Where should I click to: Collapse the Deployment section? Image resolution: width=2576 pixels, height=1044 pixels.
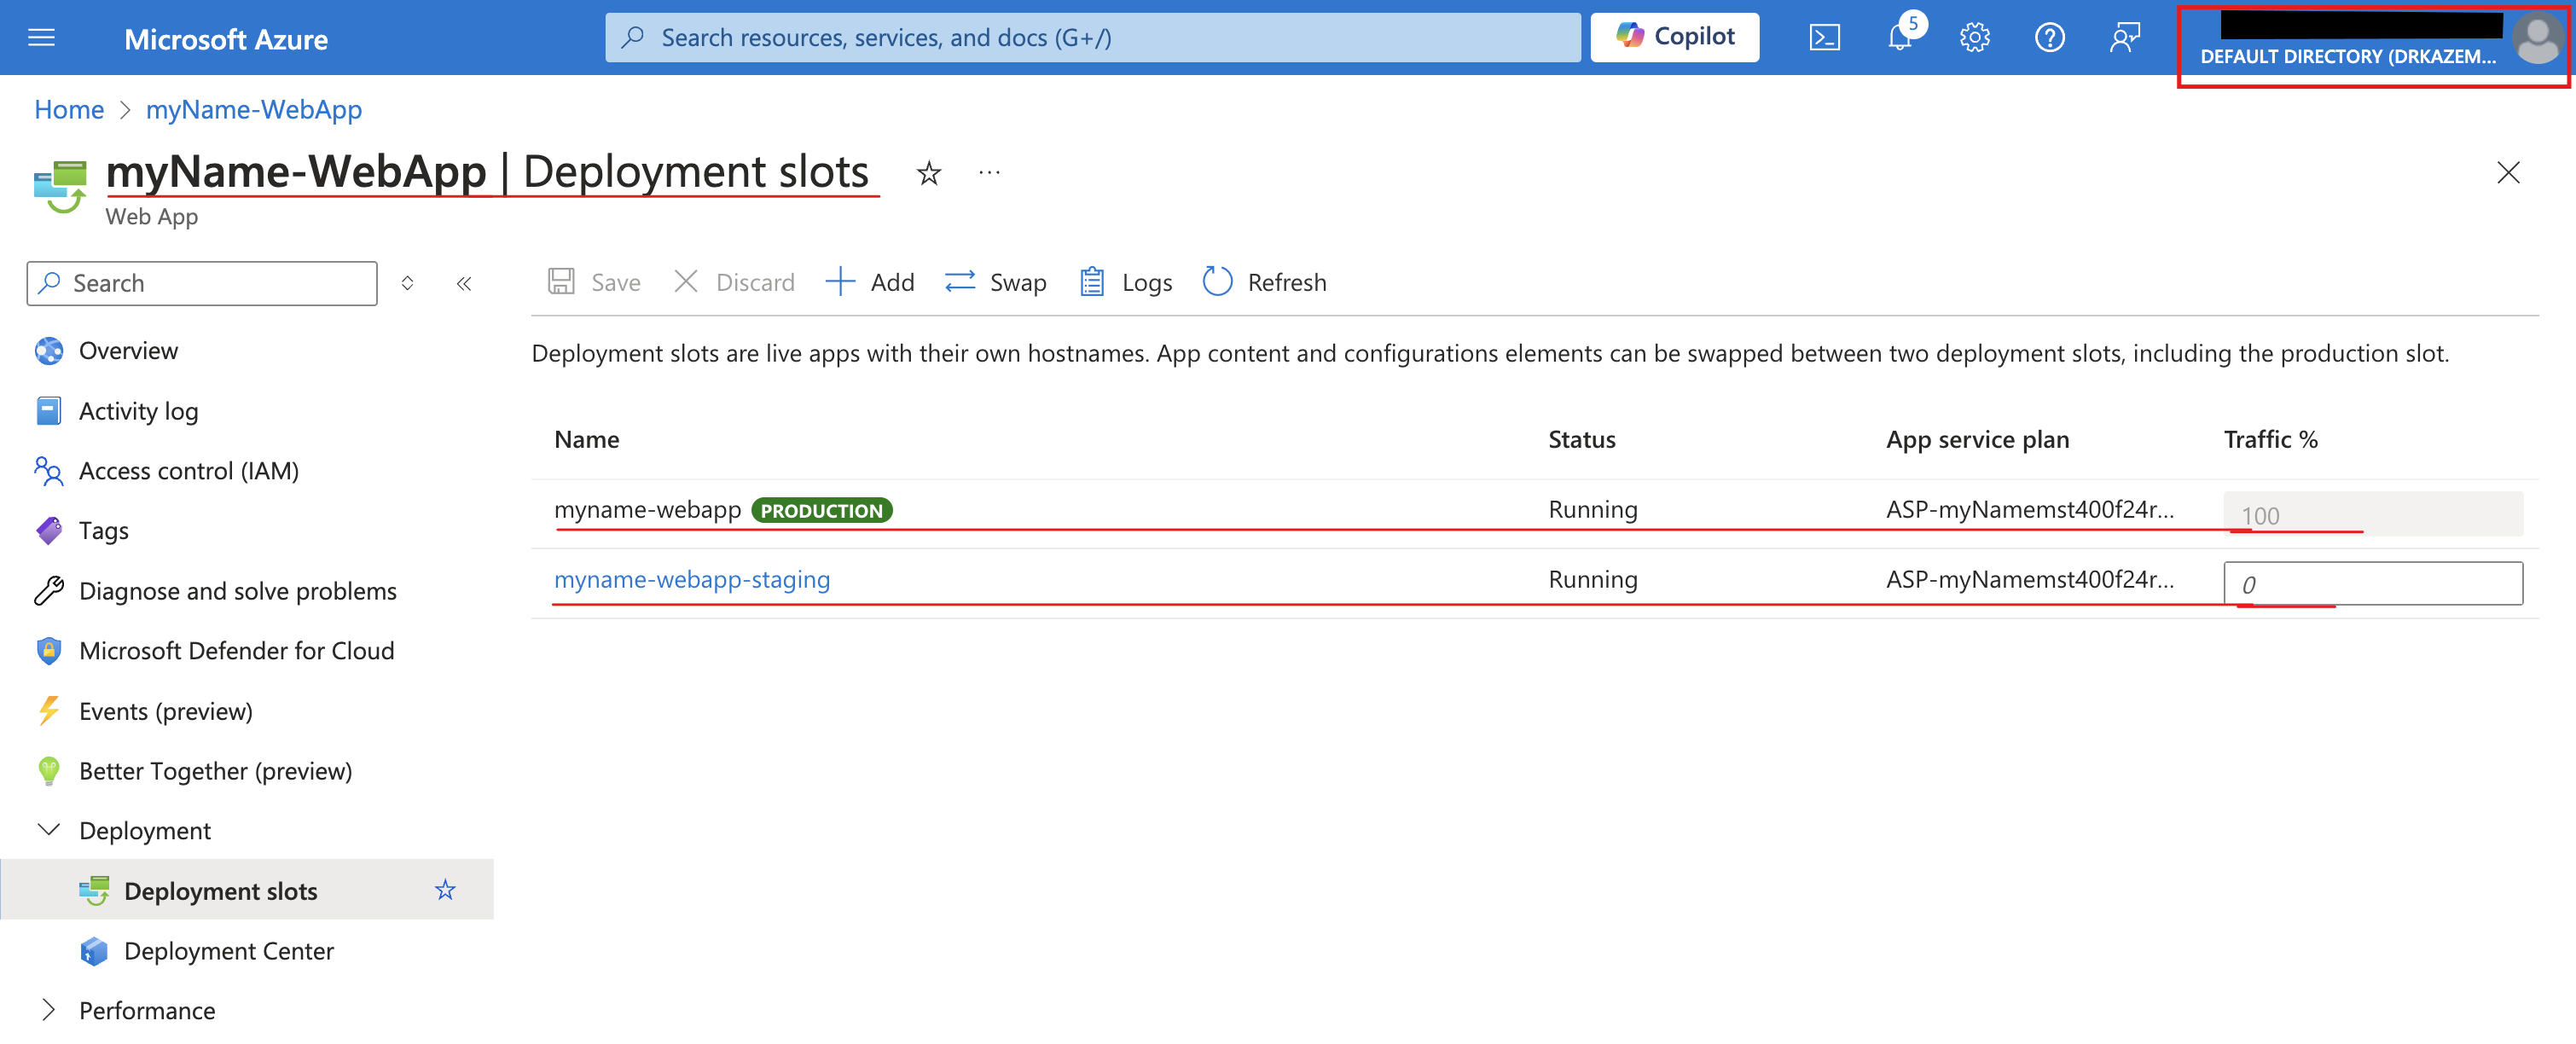48,830
